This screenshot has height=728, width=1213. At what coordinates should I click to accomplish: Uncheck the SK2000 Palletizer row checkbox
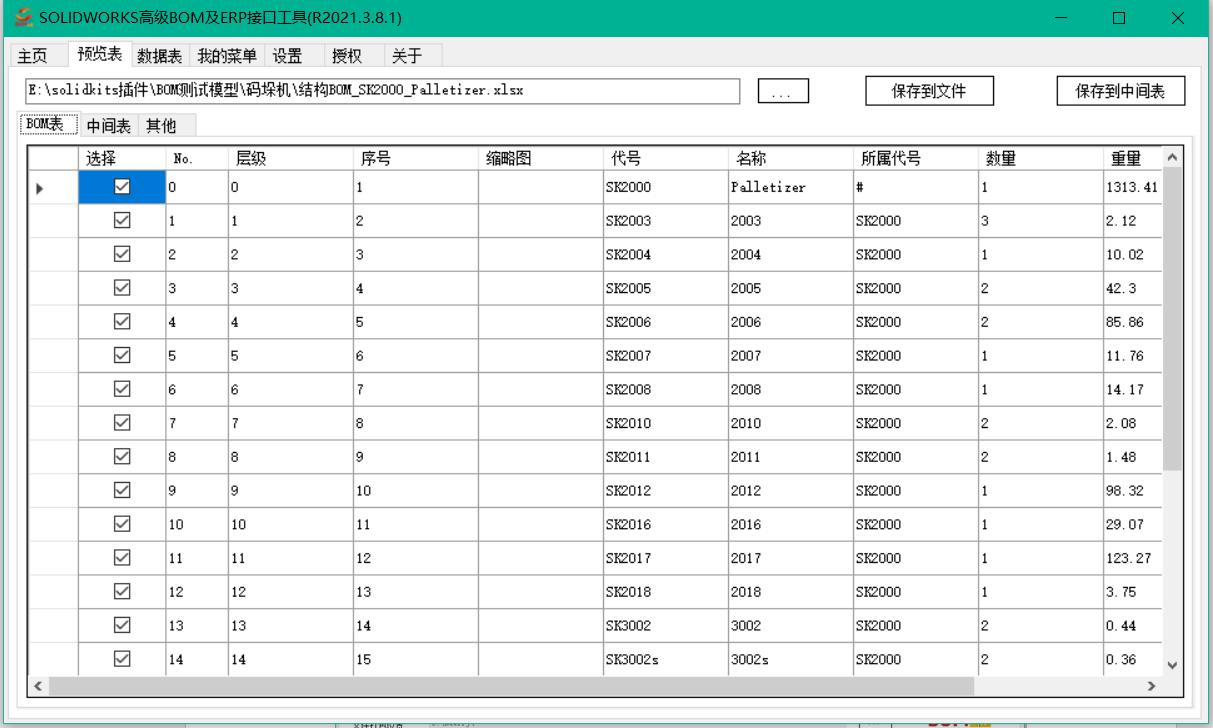tap(120, 187)
